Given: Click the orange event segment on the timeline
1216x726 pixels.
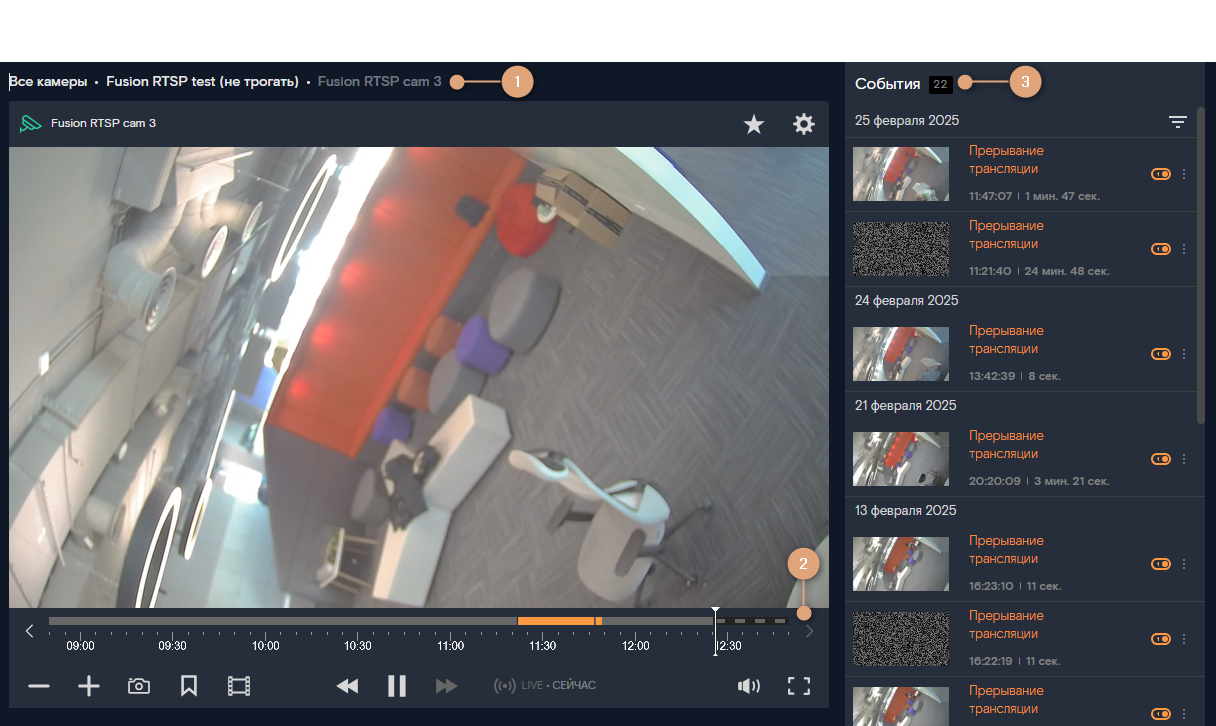Looking at the screenshot, I should click(x=556, y=621).
